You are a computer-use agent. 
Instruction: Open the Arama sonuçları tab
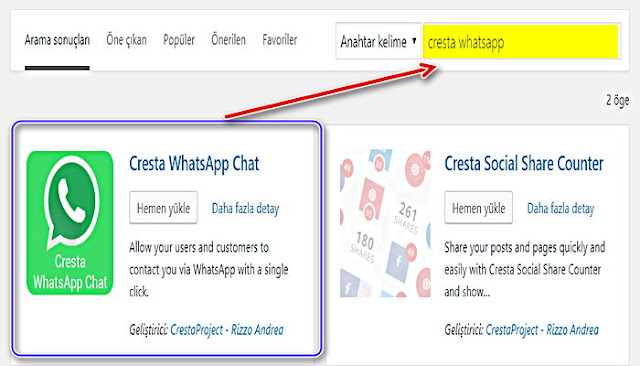coord(57,40)
